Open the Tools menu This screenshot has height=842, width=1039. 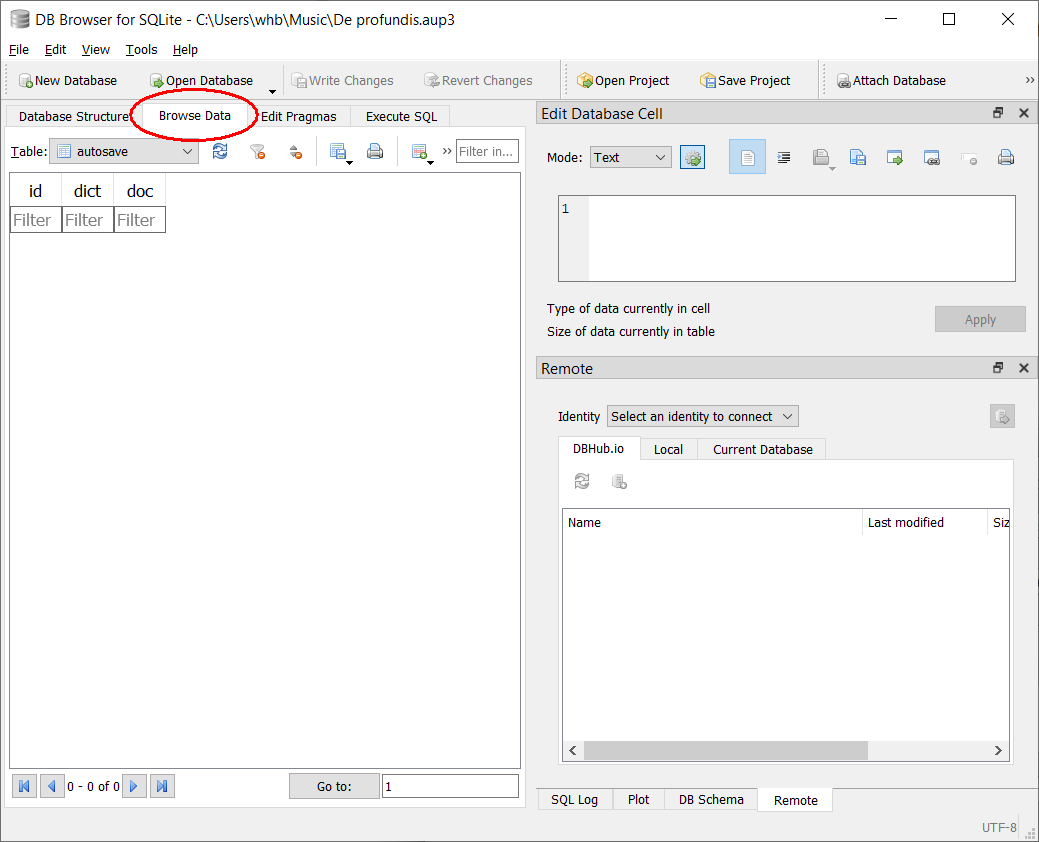click(141, 49)
